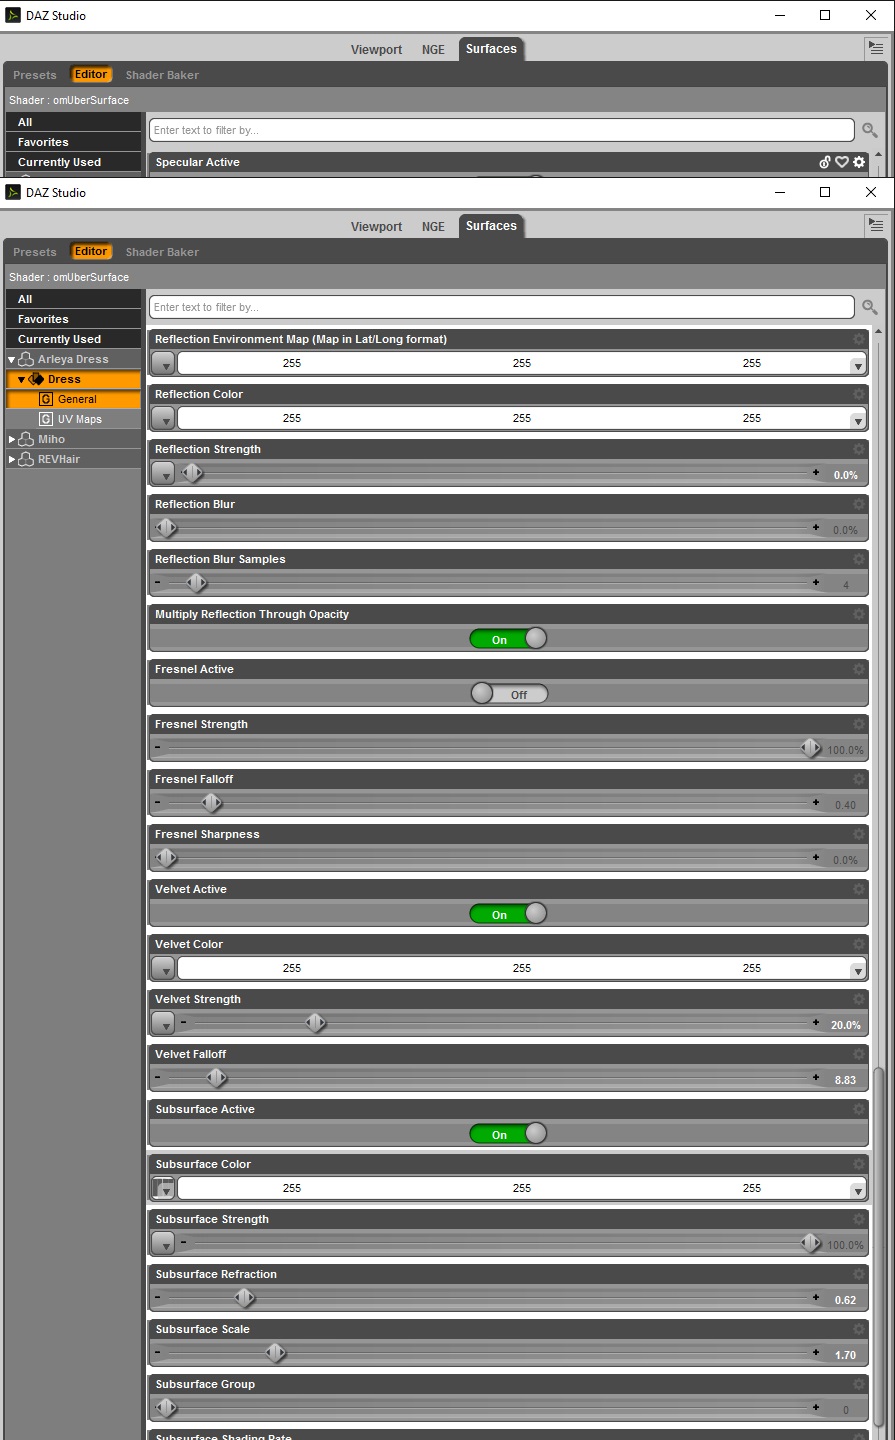Open Reflection Environment Map image dropdown

tap(163, 364)
